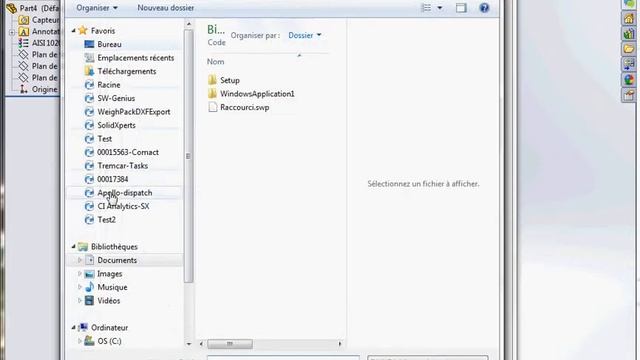640x360 pixels.
Task: Open the WindowsApplication1 folder
Action: click(x=257, y=93)
